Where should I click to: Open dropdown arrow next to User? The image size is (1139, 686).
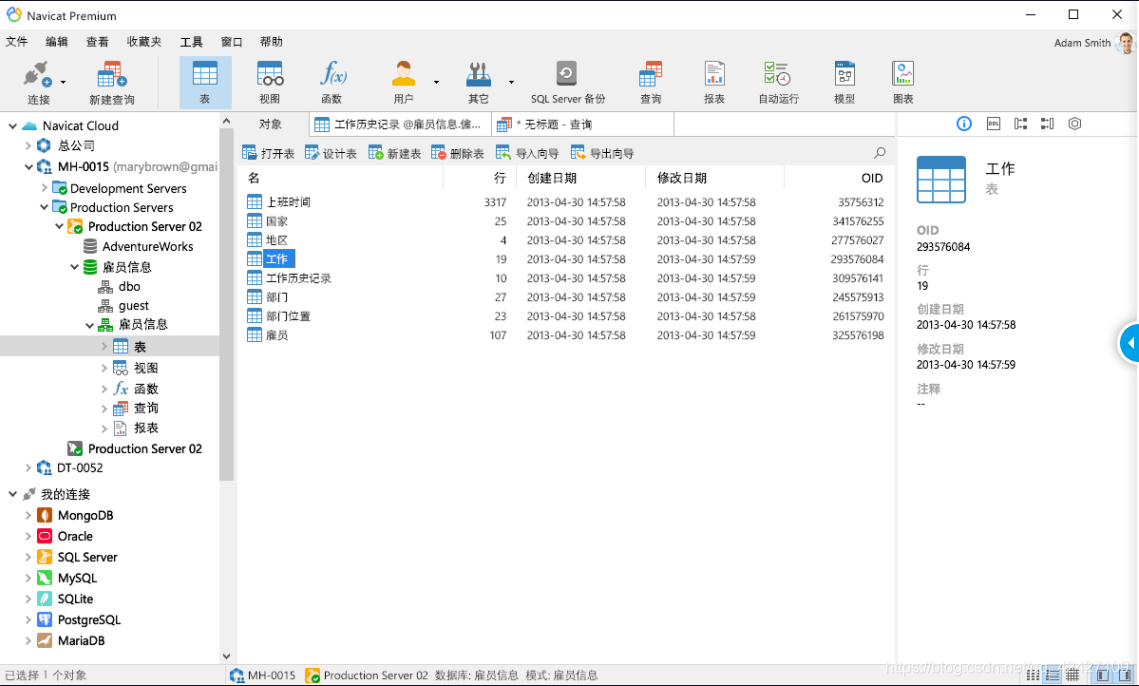pos(436,82)
